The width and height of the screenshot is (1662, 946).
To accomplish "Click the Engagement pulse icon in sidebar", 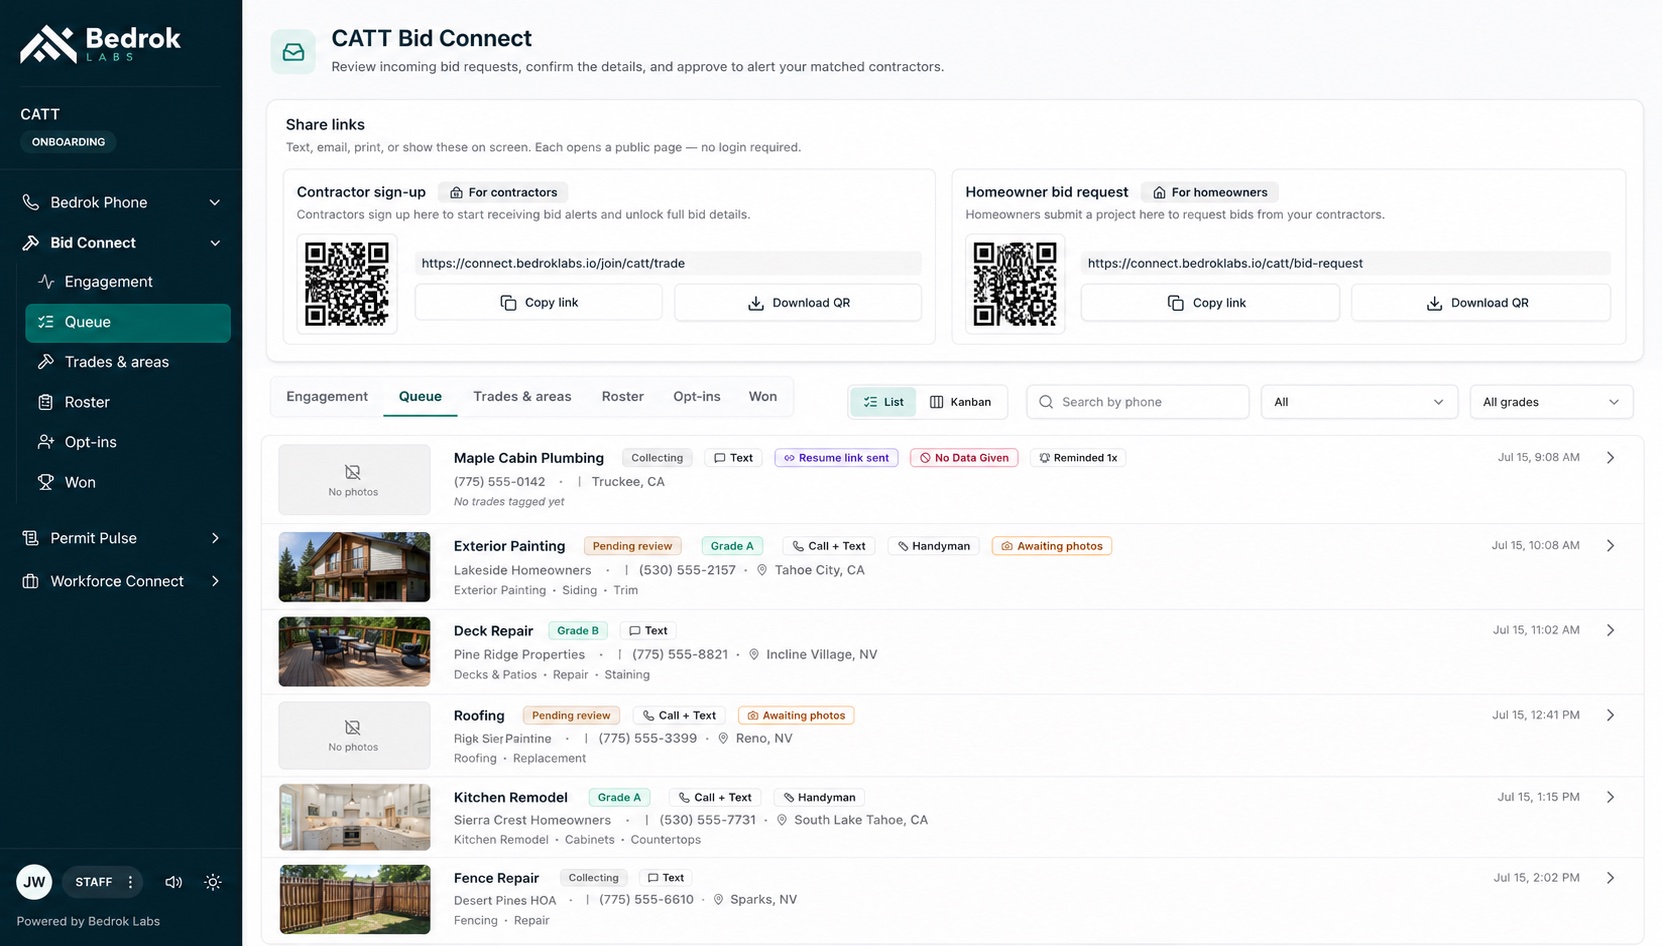I will pyautogui.click(x=46, y=282).
